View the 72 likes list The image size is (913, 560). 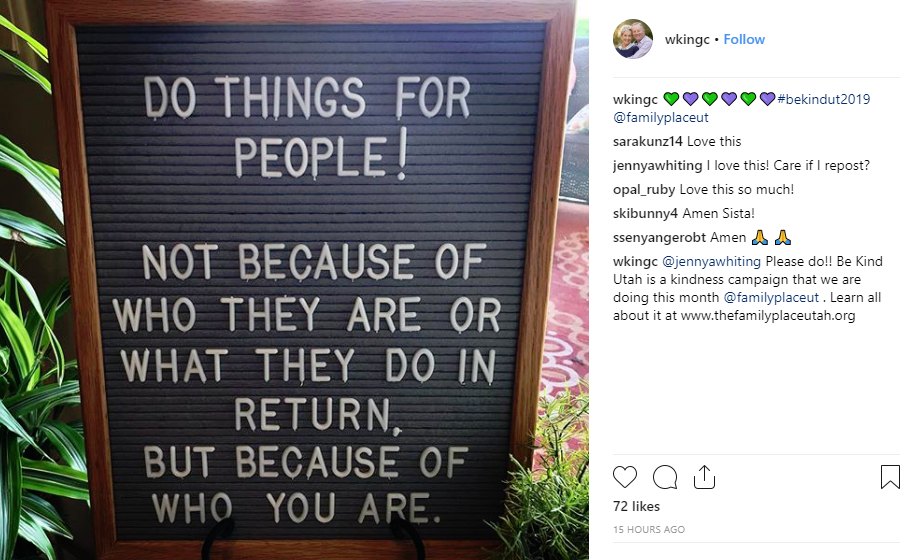point(637,507)
